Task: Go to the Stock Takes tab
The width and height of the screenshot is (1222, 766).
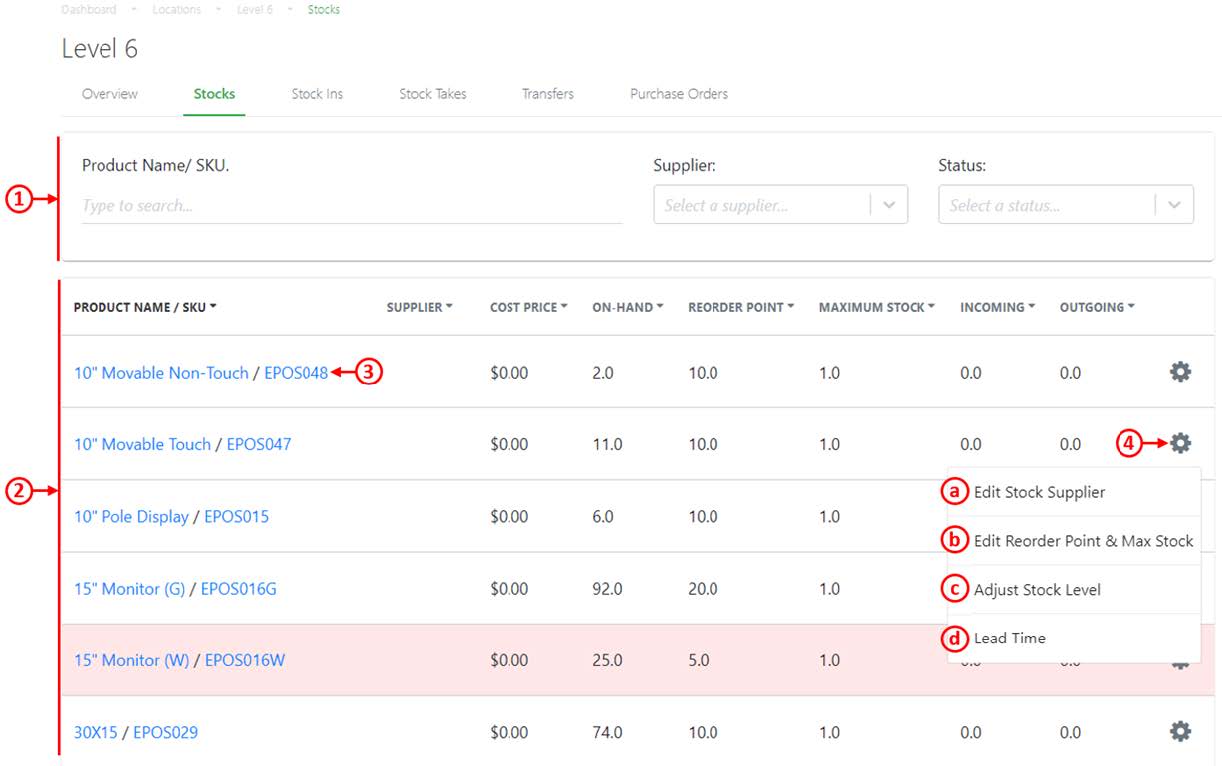Action: (x=433, y=94)
